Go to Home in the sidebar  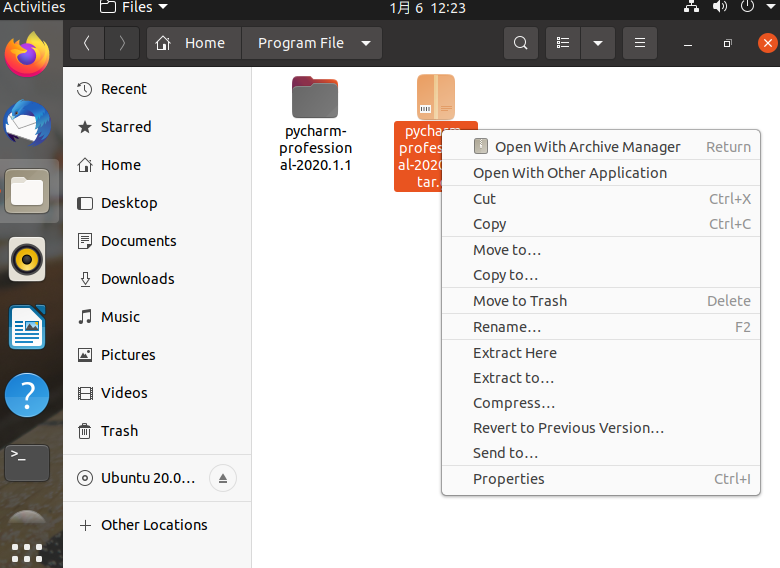[x=157, y=165]
